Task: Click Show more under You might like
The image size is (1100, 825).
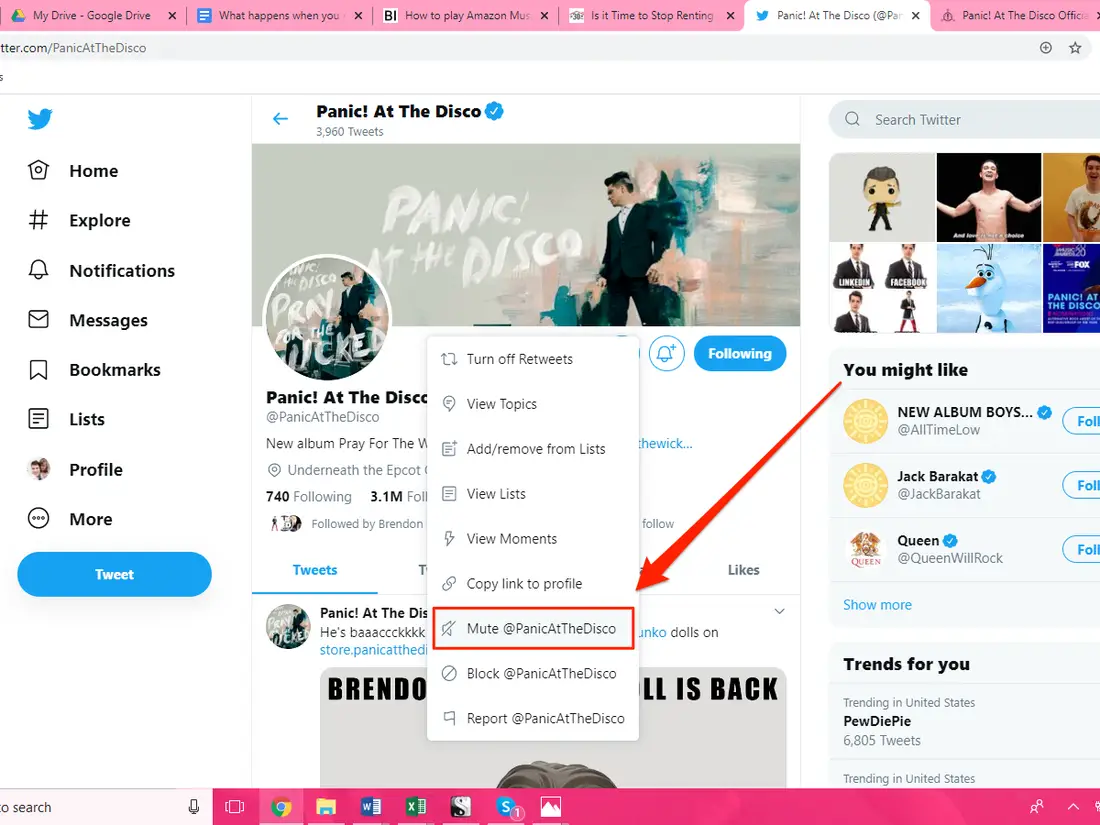Action: (x=877, y=605)
